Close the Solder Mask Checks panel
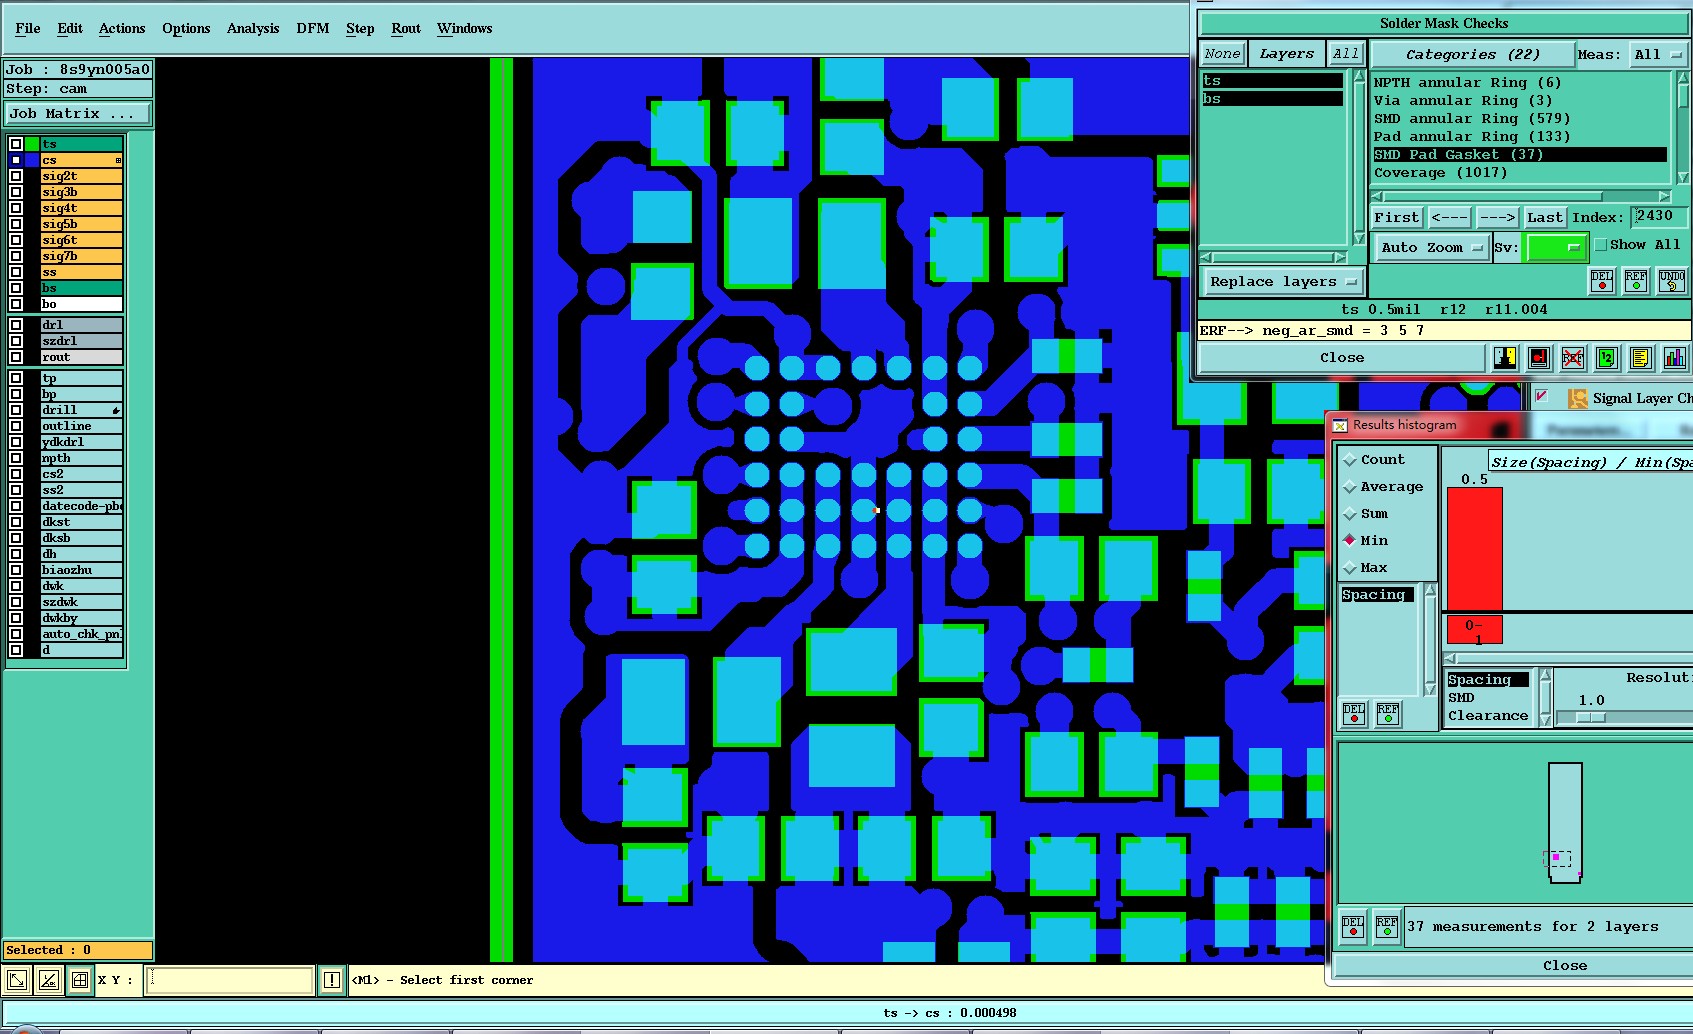 click(1342, 358)
